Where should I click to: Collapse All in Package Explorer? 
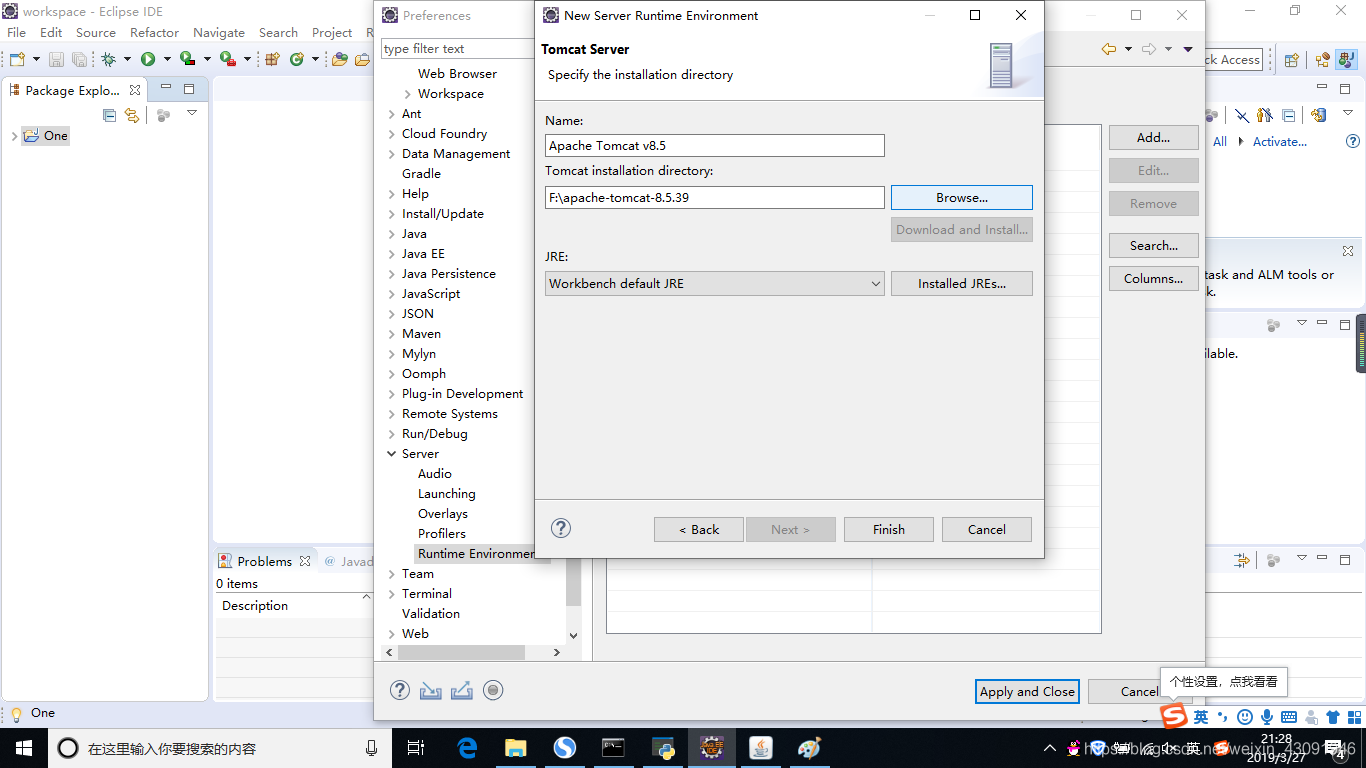coord(110,115)
